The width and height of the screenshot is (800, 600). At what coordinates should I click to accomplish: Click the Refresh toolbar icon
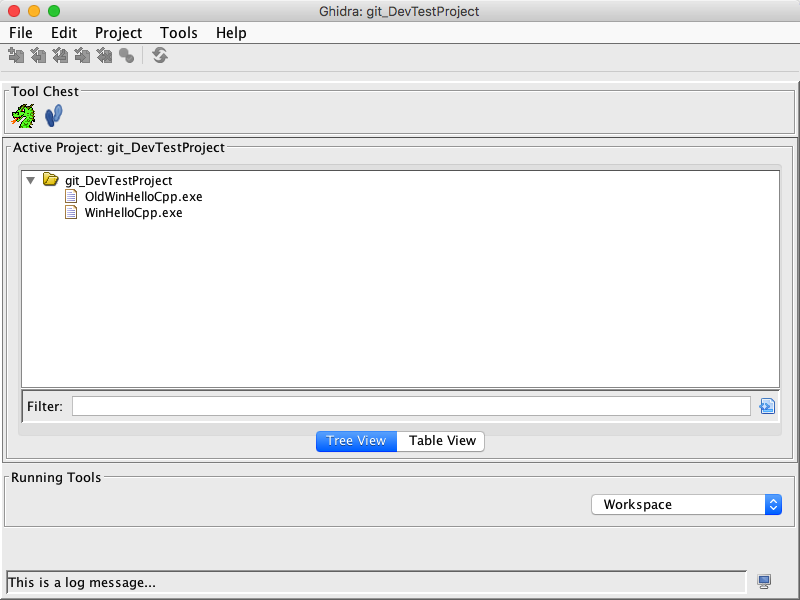coord(160,56)
